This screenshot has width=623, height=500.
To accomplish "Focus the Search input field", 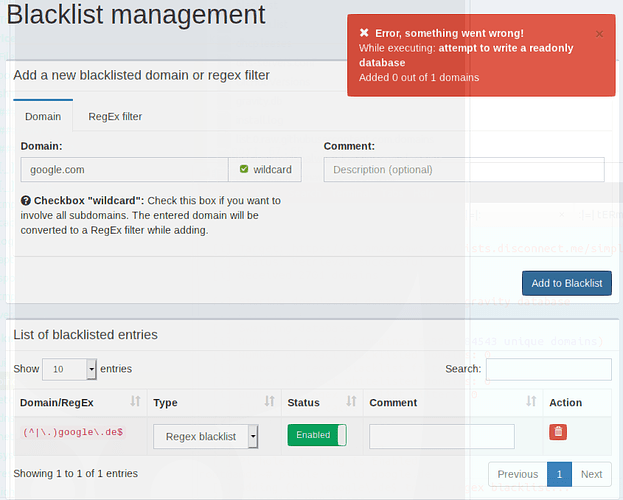I will 548,369.
